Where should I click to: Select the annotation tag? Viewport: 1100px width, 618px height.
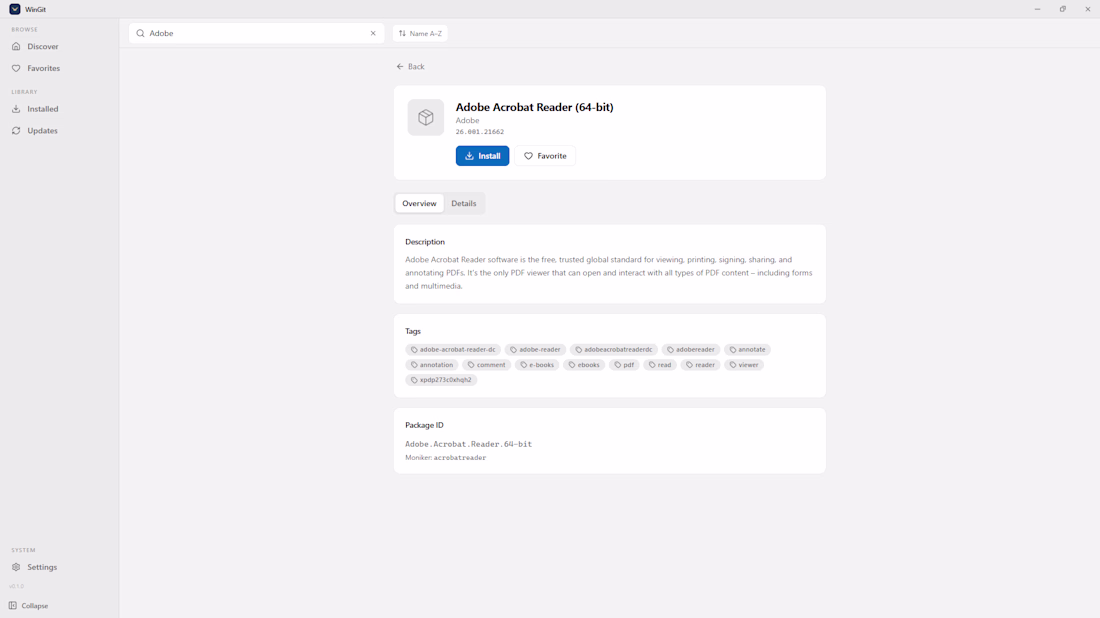tap(432, 365)
